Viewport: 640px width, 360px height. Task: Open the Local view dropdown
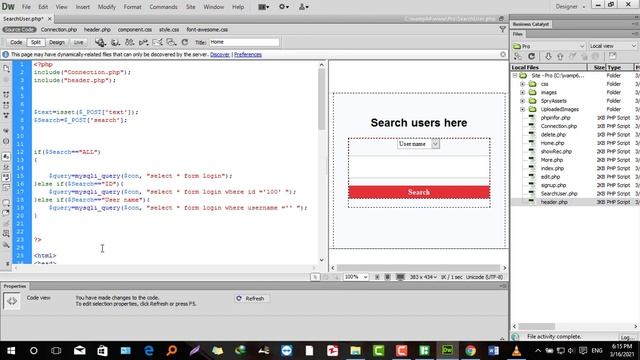tap(612, 46)
